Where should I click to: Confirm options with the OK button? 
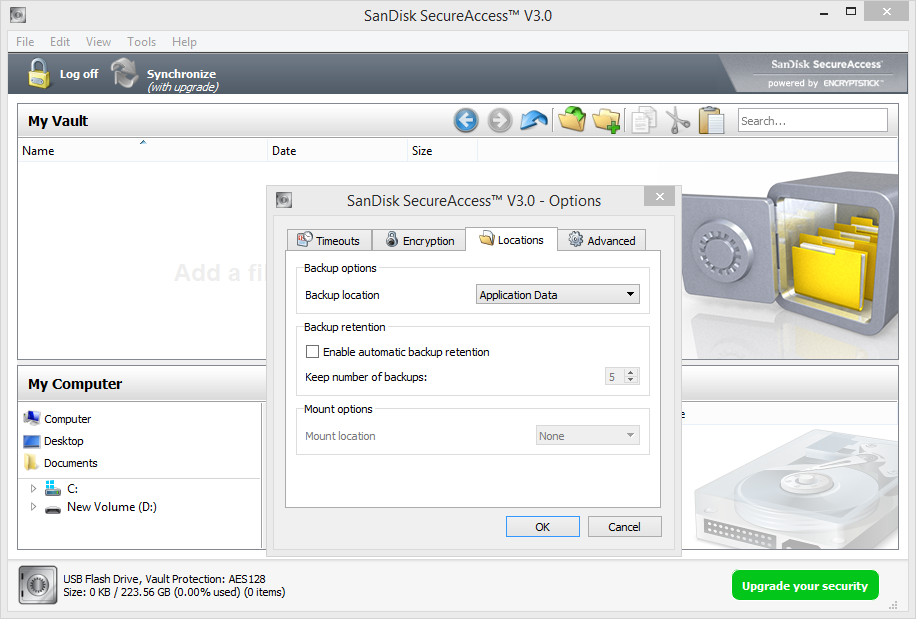[543, 527]
